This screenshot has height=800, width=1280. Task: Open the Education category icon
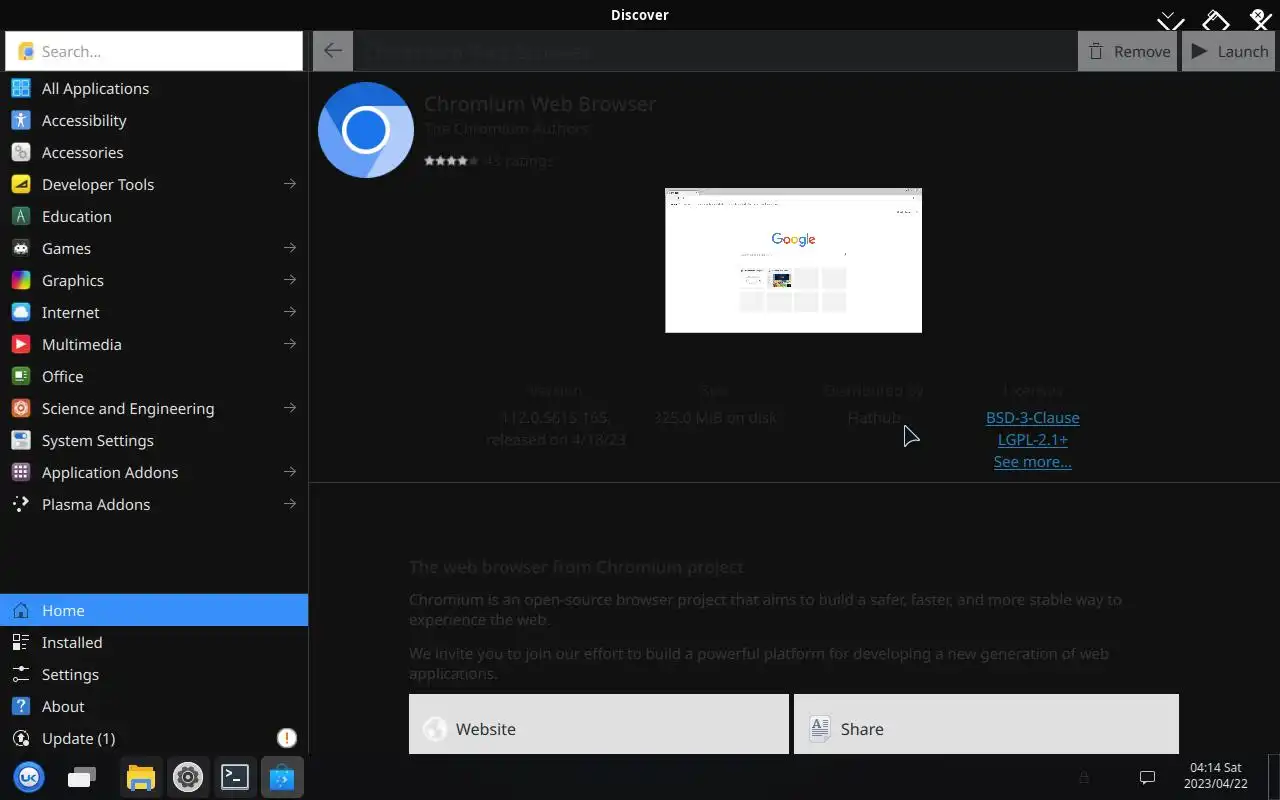(x=21, y=216)
